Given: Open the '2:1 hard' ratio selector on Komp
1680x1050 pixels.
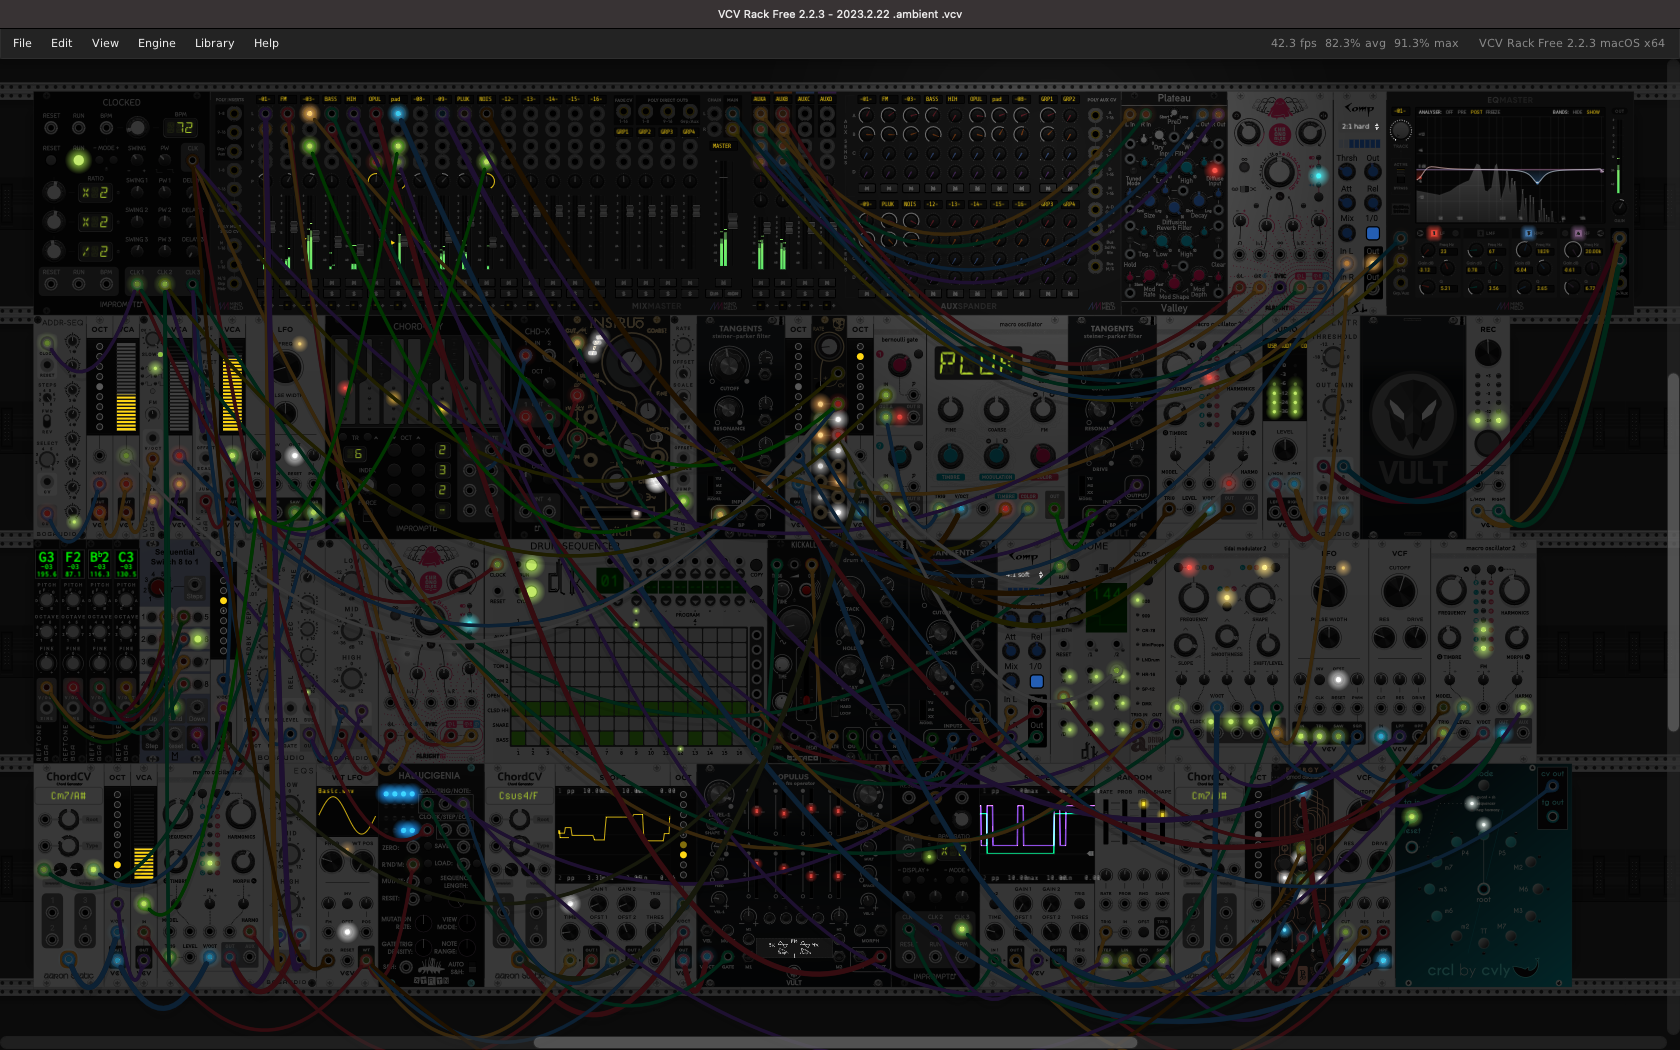Looking at the screenshot, I should click(x=1360, y=127).
